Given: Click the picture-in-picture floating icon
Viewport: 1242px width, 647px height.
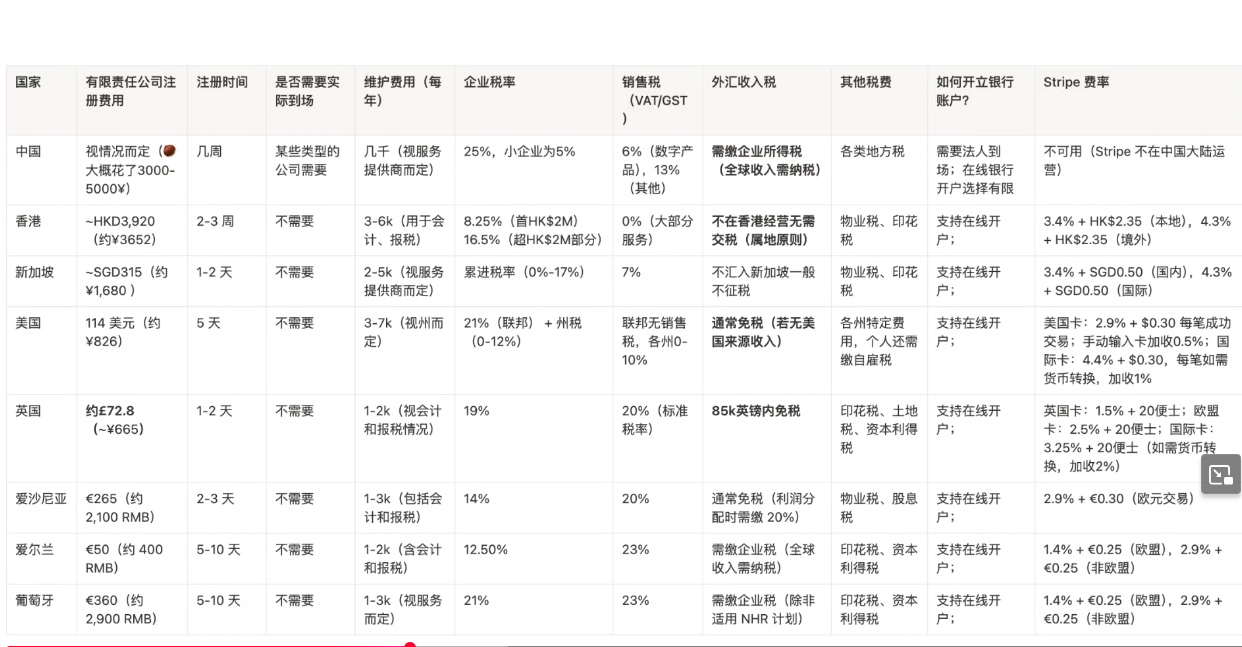Looking at the screenshot, I should pos(1220,475).
